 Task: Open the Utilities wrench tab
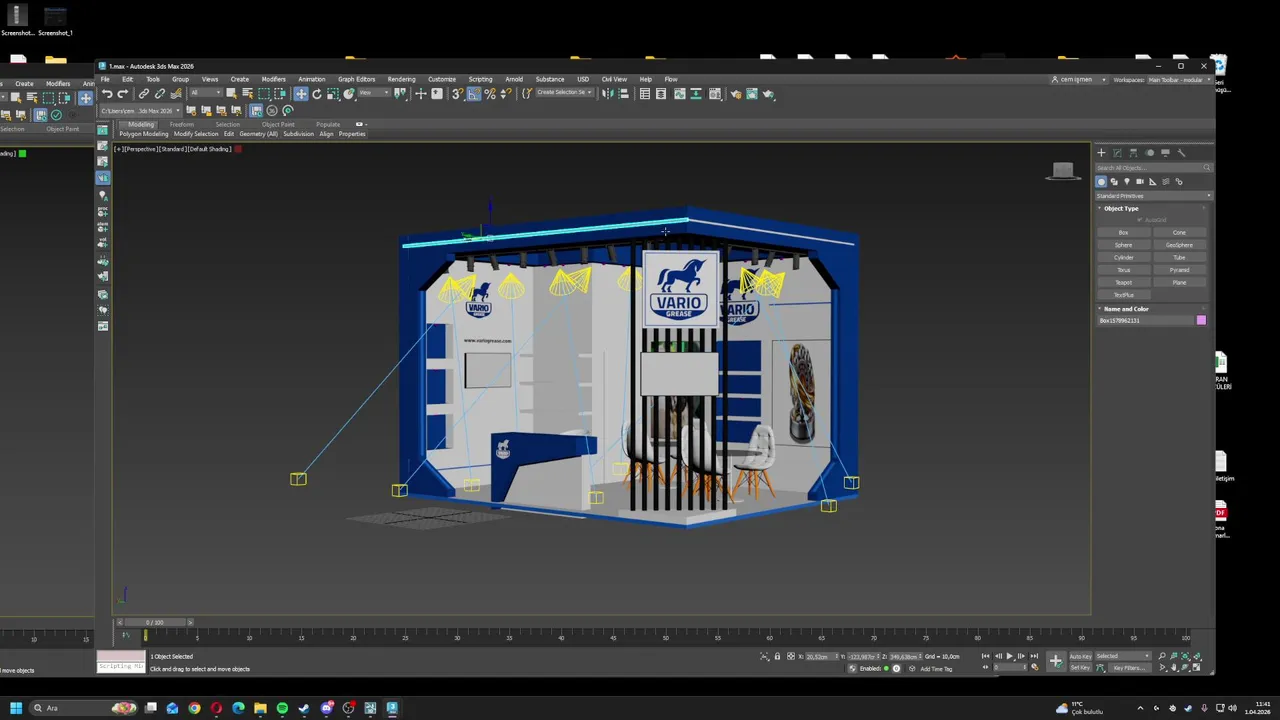(x=1181, y=153)
